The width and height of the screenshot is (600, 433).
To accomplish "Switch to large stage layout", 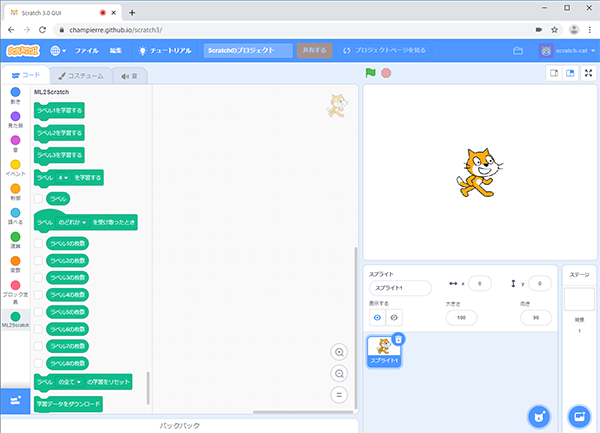I will point(570,73).
